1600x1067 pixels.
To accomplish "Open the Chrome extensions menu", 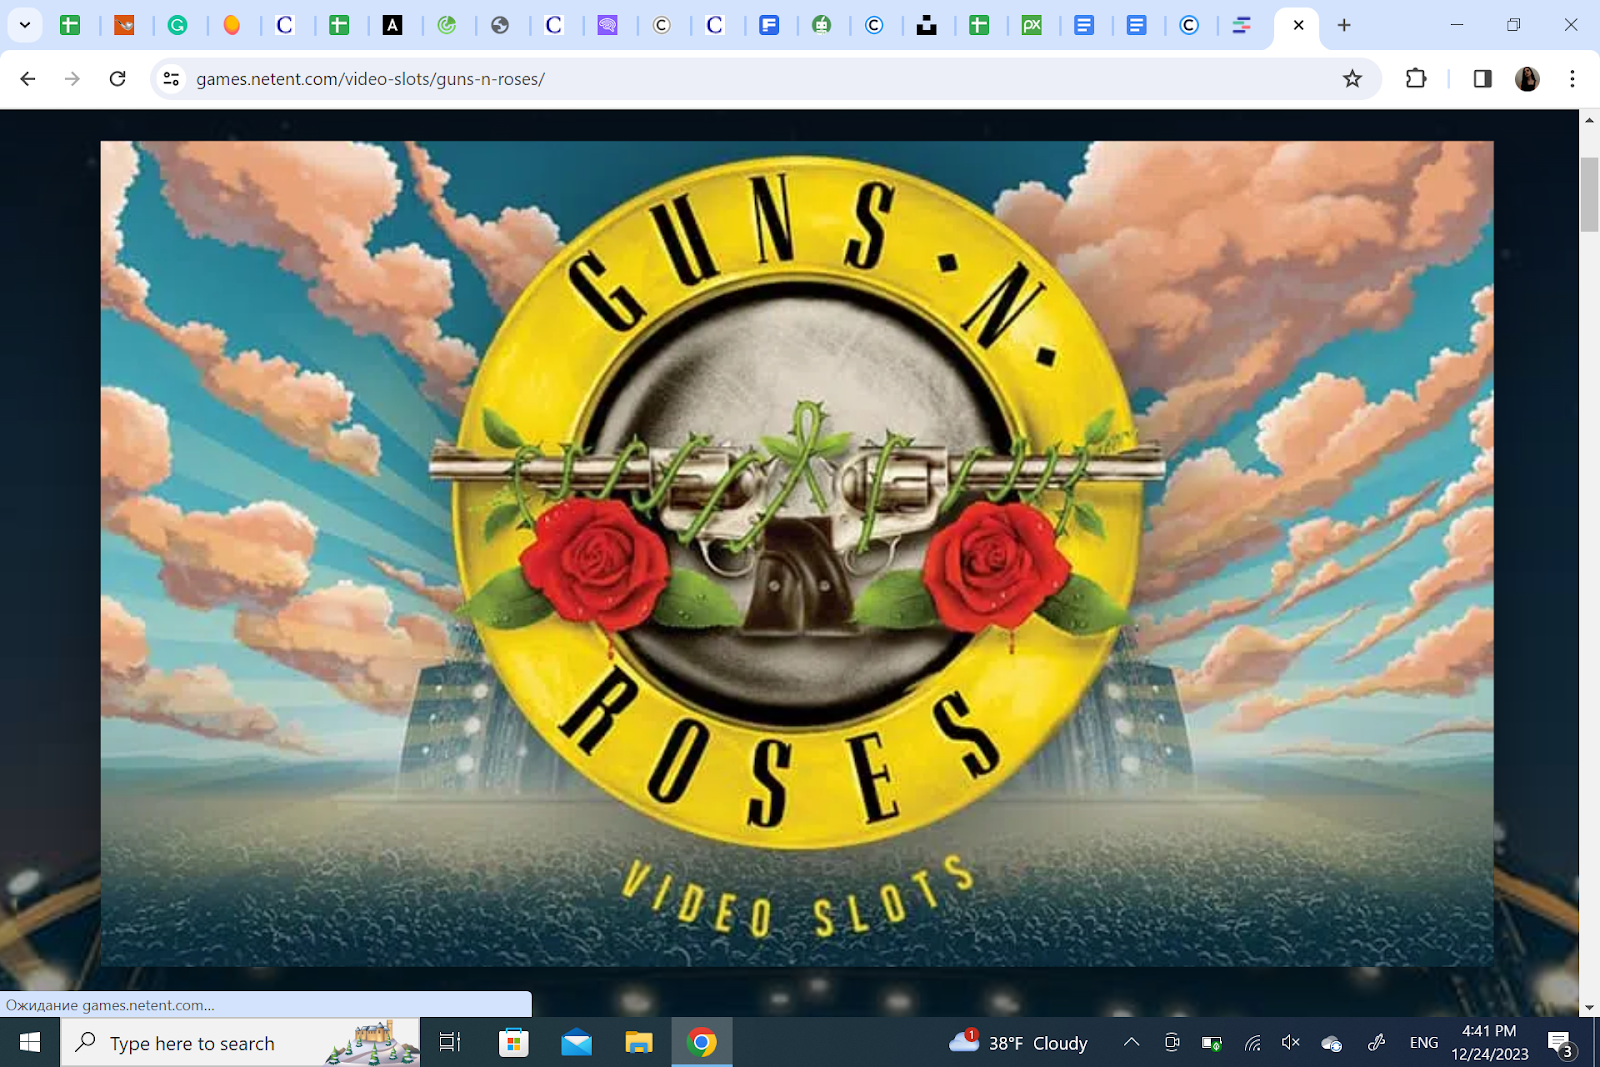I will (1416, 78).
